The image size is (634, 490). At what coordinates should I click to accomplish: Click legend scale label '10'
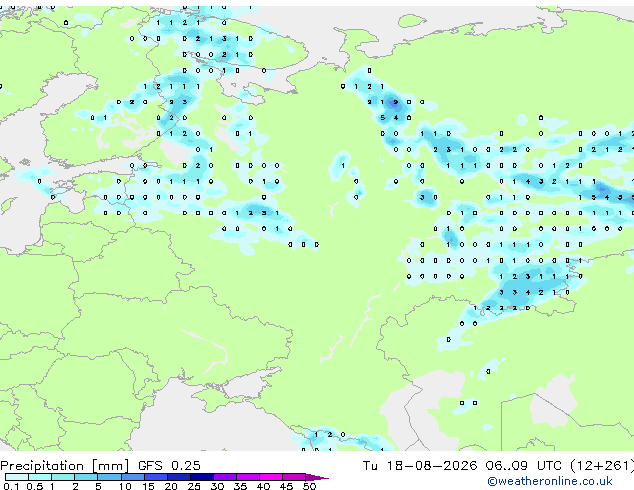[x=125, y=486]
